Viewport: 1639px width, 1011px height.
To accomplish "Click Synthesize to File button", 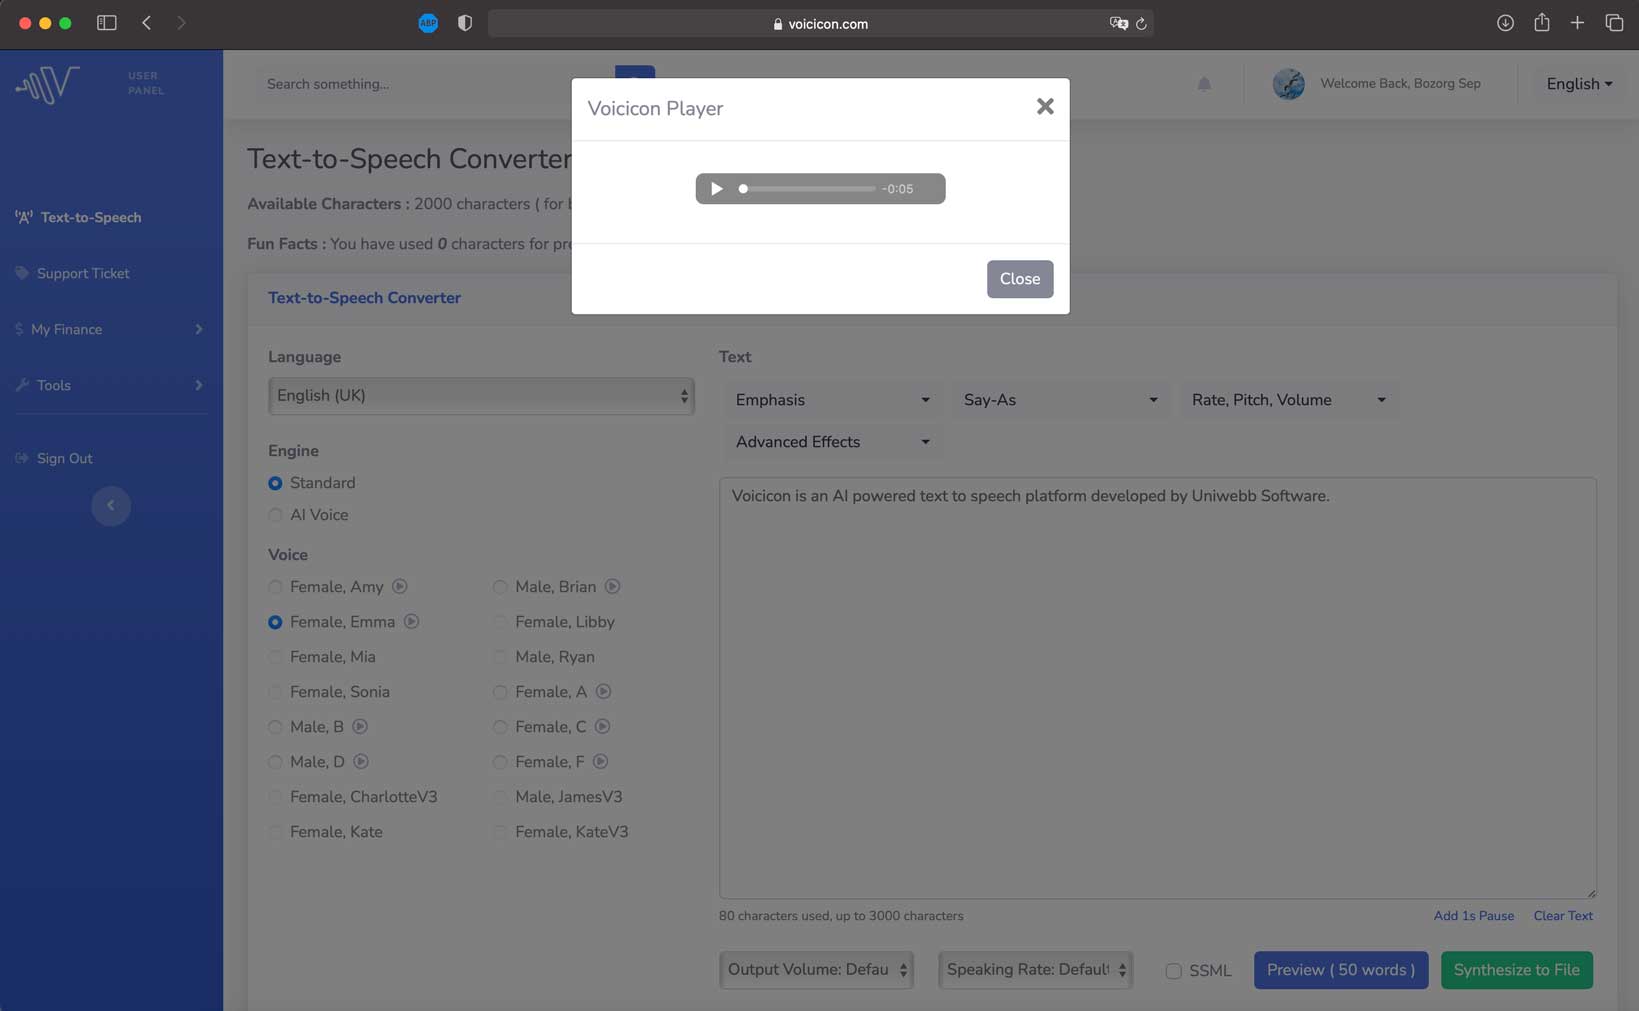I will (1516, 970).
